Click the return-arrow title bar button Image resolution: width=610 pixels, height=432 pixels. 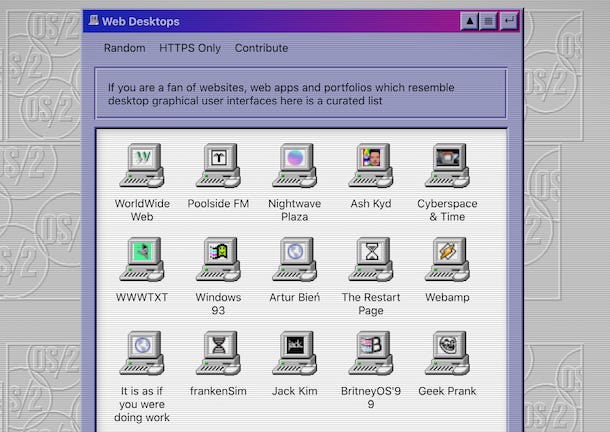point(509,21)
